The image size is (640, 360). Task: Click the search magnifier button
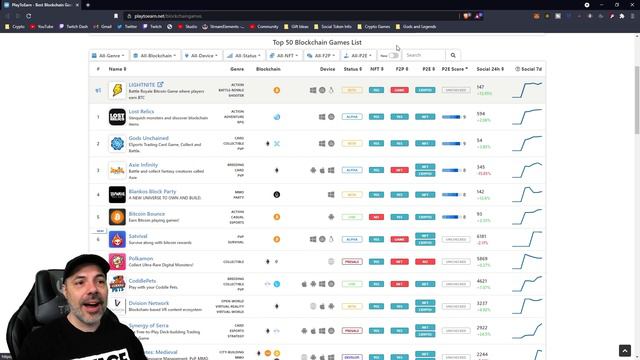click(453, 55)
